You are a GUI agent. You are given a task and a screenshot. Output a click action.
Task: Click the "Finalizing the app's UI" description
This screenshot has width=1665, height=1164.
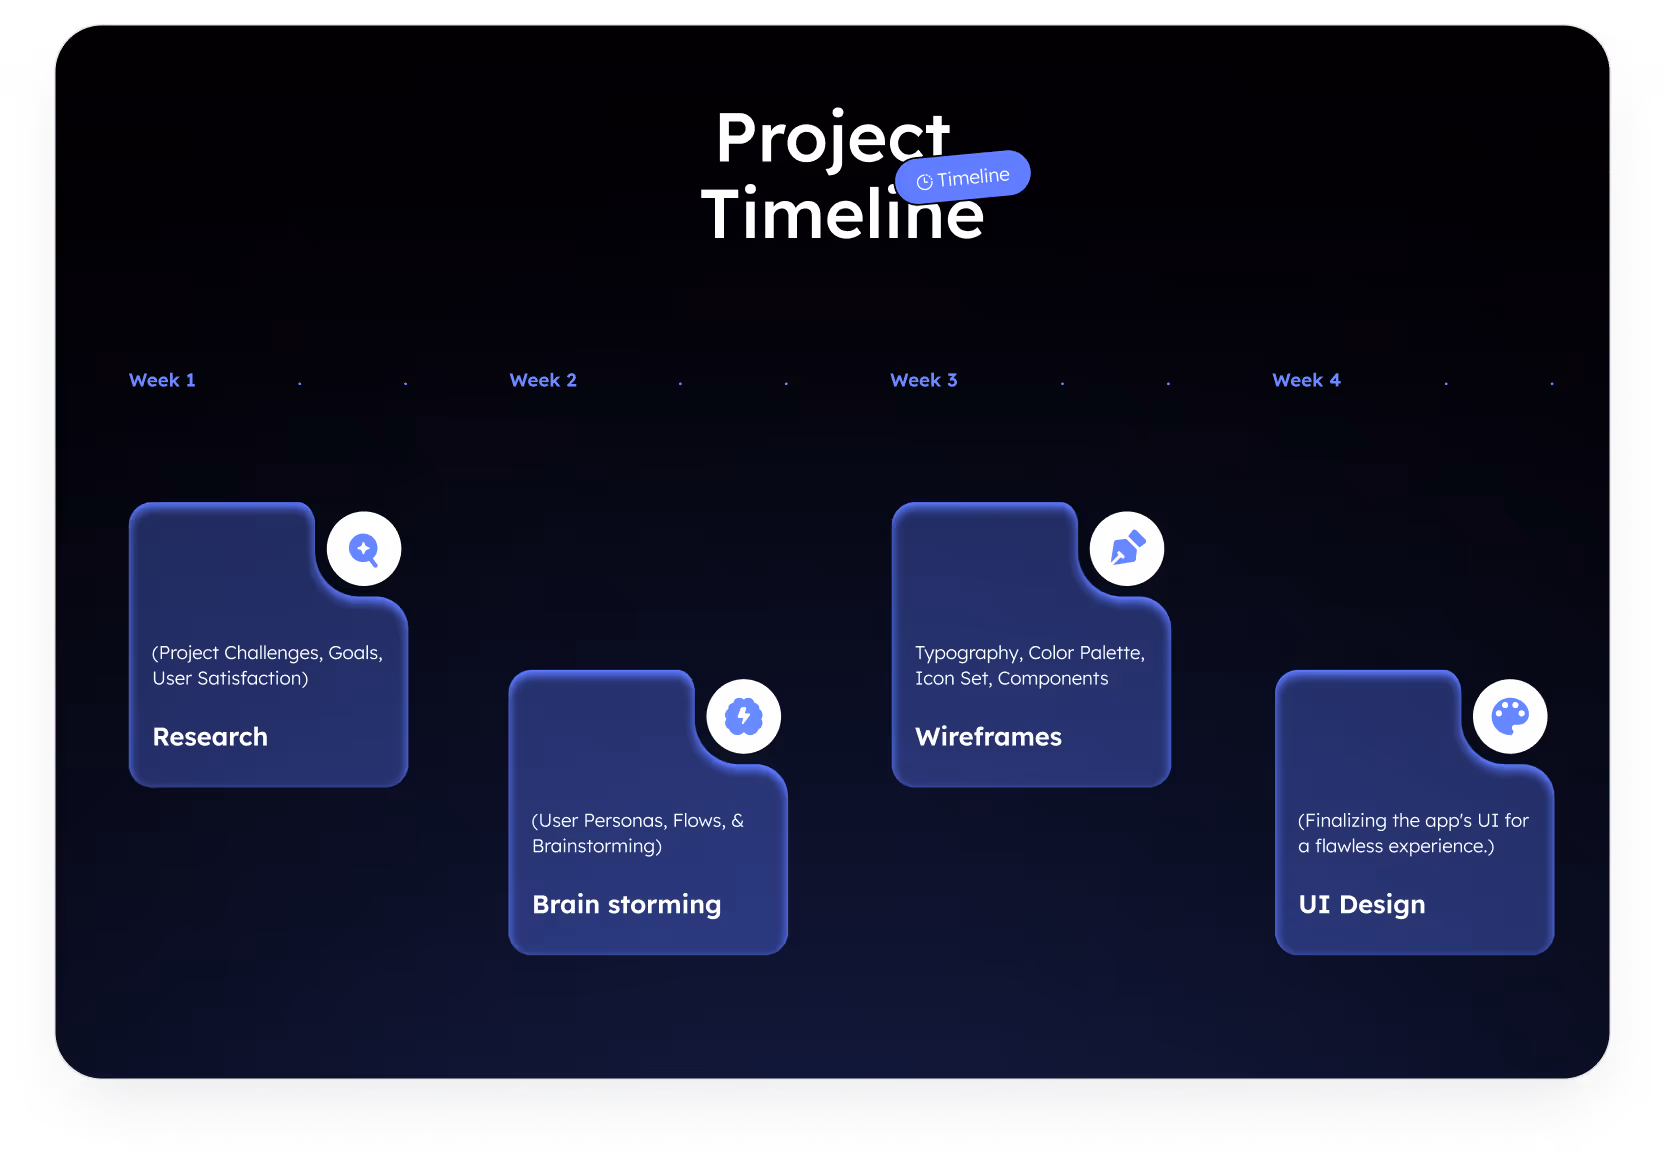[1413, 833]
